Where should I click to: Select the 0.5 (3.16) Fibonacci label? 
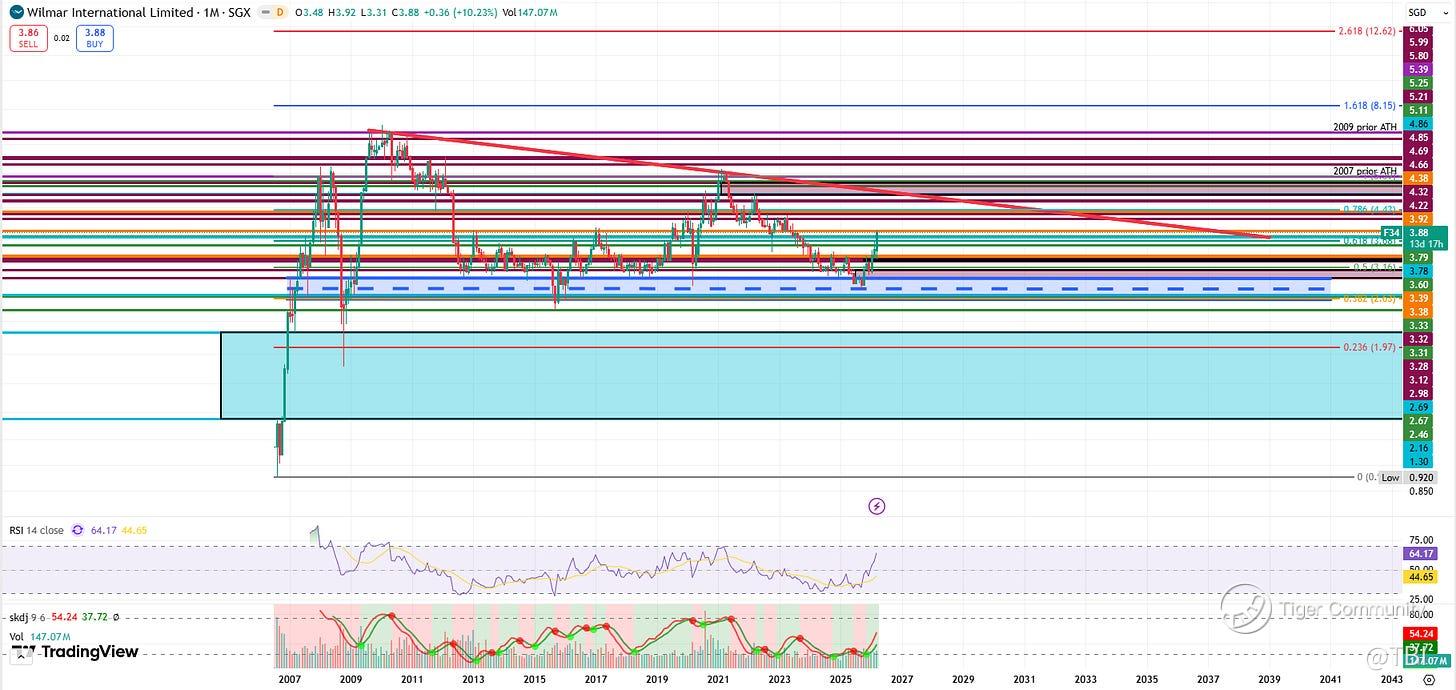point(1374,267)
